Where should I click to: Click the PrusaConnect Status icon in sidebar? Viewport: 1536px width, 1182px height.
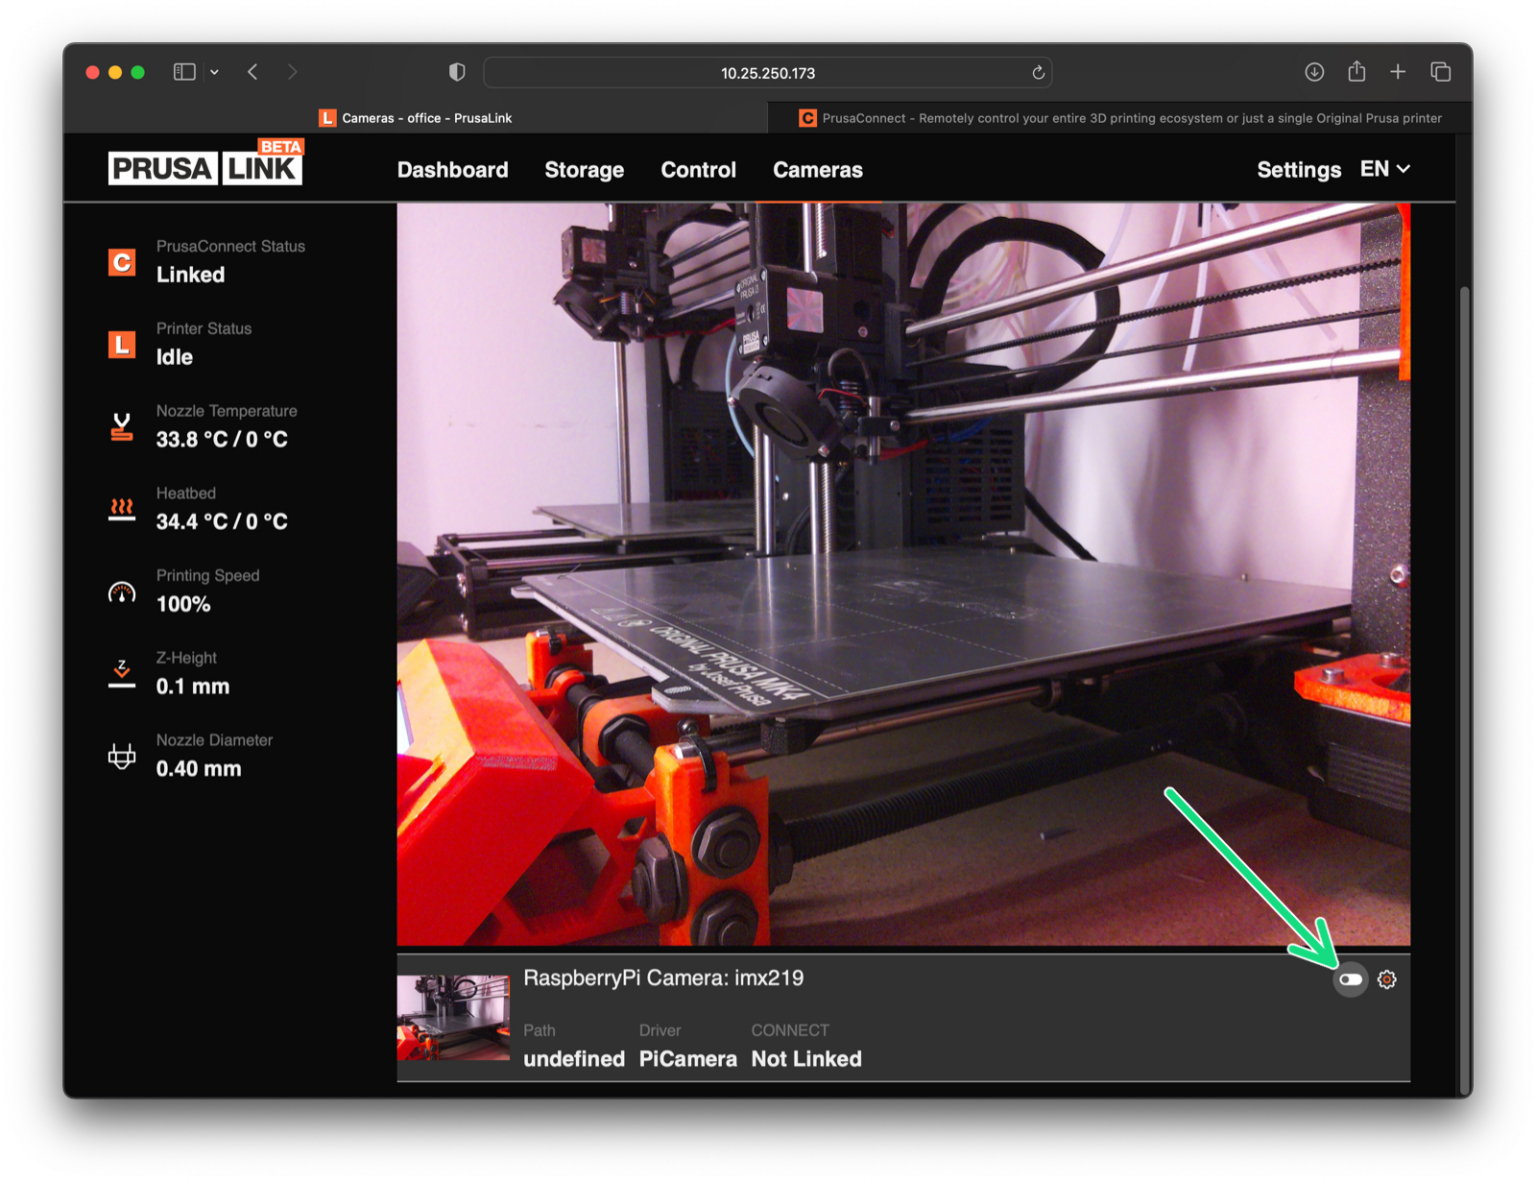(121, 262)
